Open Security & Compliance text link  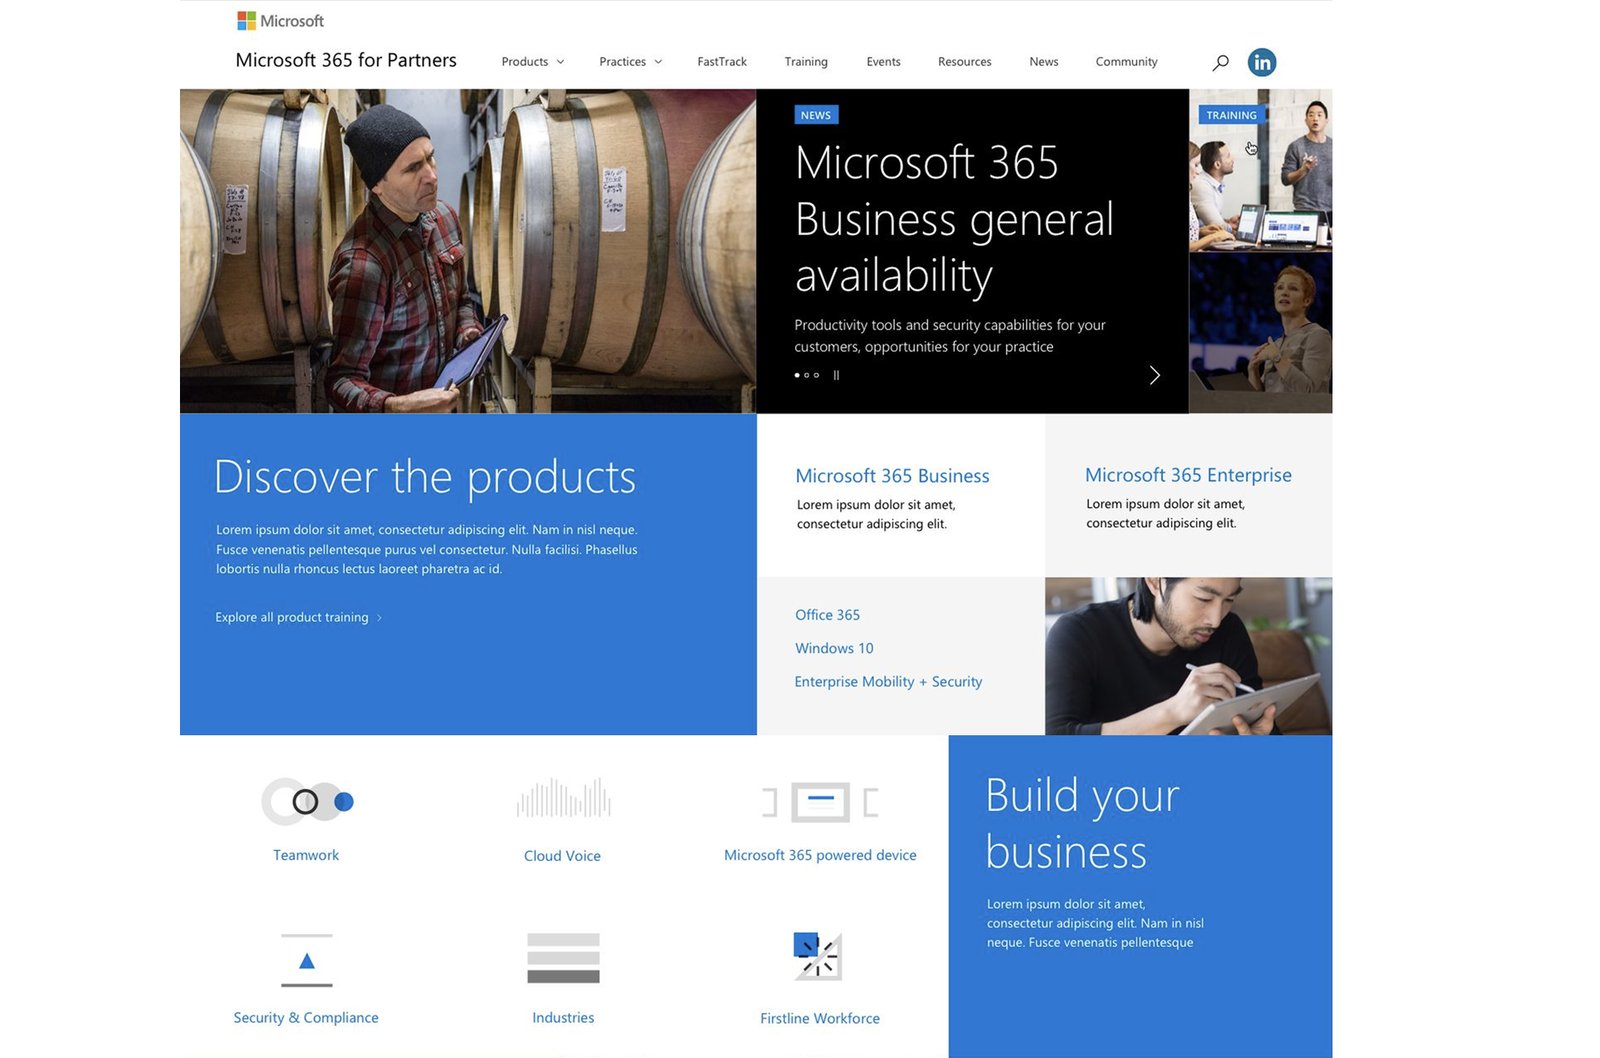(306, 1018)
